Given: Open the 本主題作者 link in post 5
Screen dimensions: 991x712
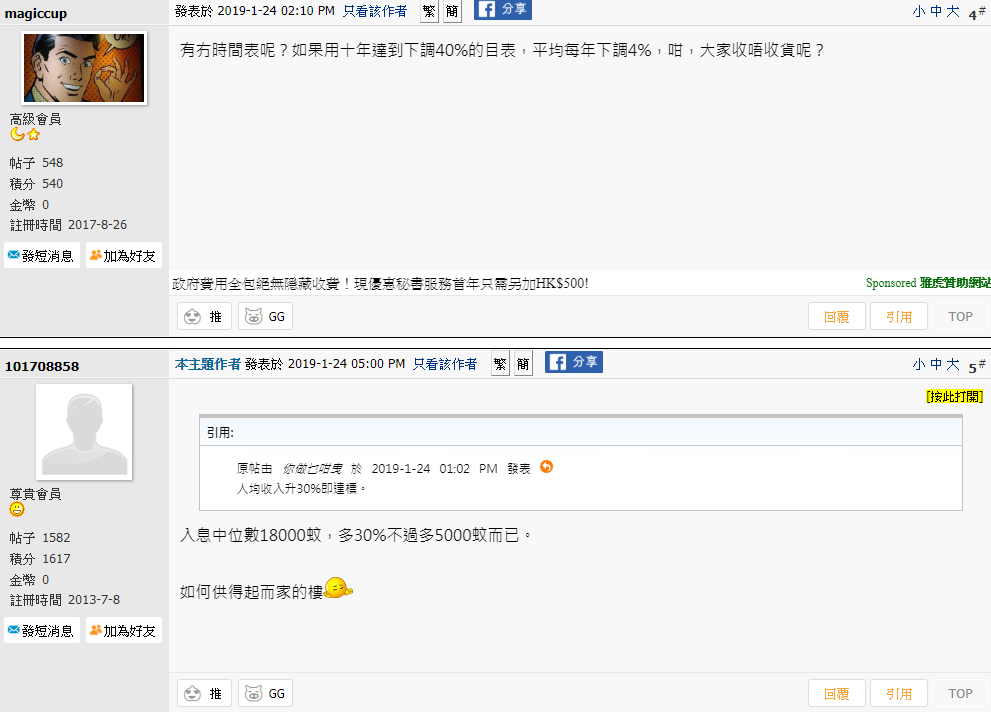Looking at the screenshot, I should tap(208, 364).
